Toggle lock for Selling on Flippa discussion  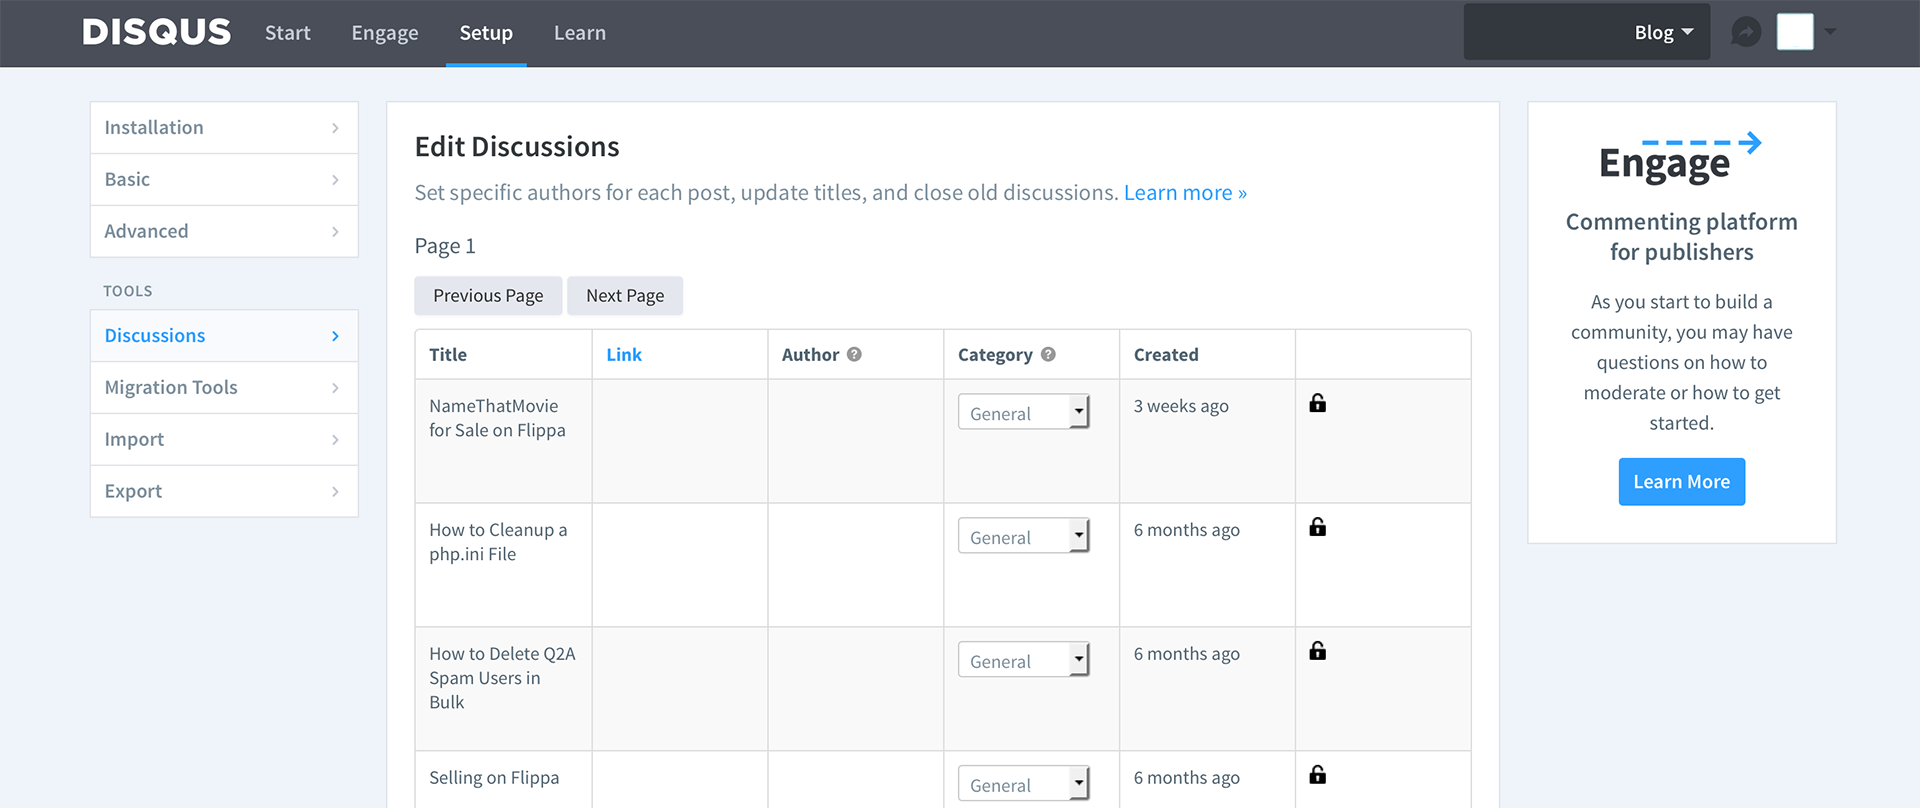click(1318, 775)
